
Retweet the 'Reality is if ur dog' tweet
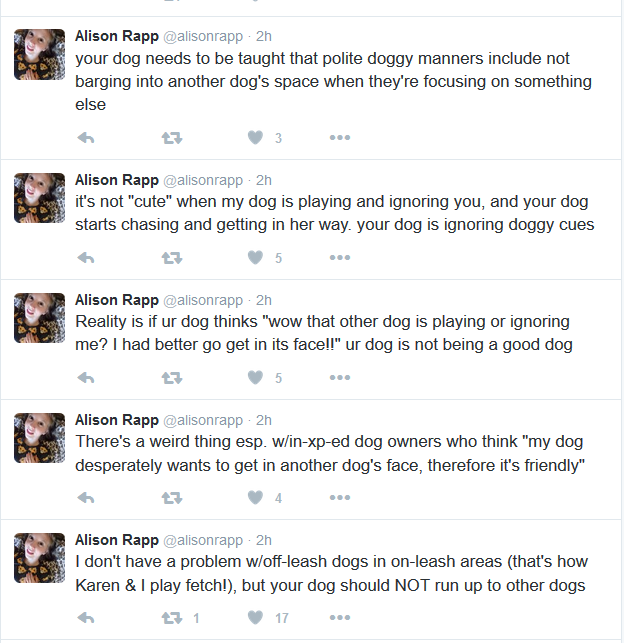click(x=171, y=377)
